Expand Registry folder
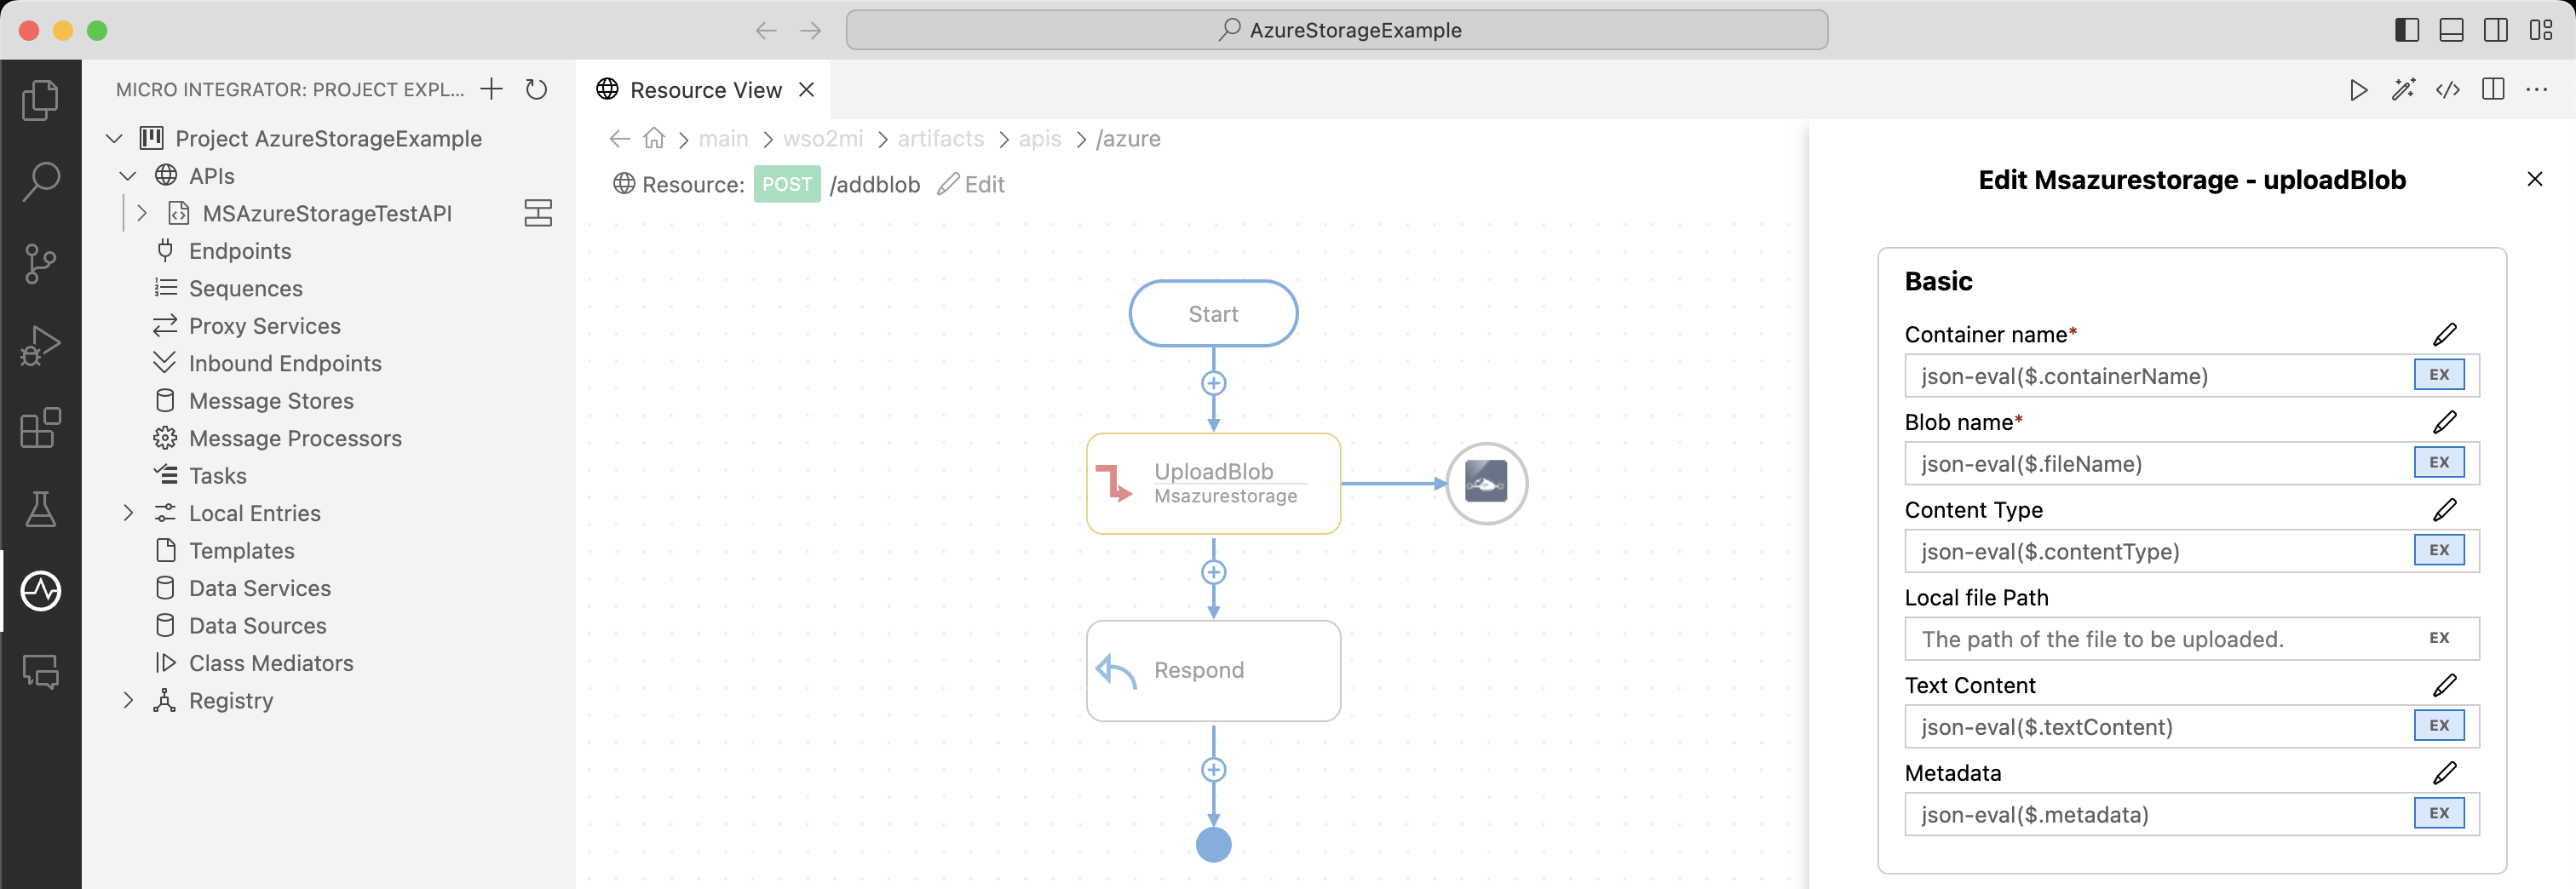This screenshot has height=889, width=2576. tap(127, 700)
